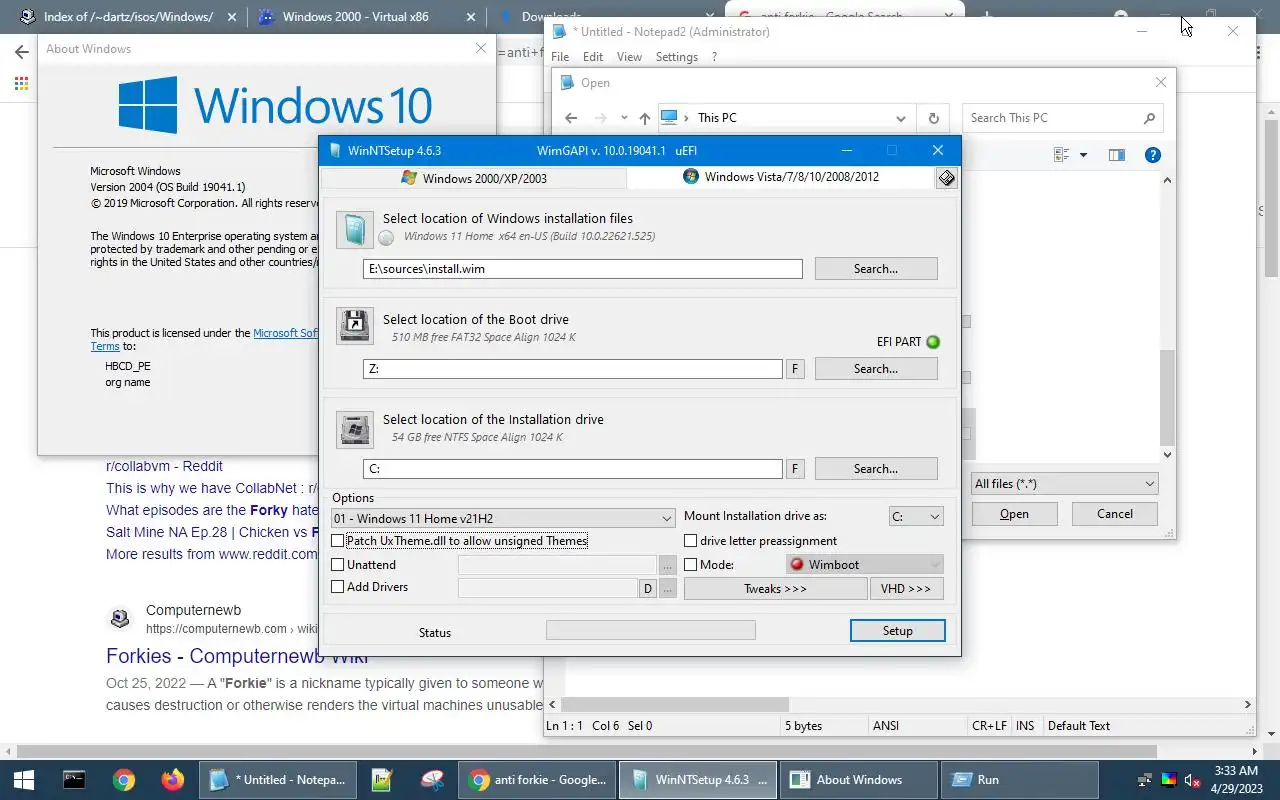
Task: Launch Command Prompt from the taskbar
Action: click(x=74, y=780)
